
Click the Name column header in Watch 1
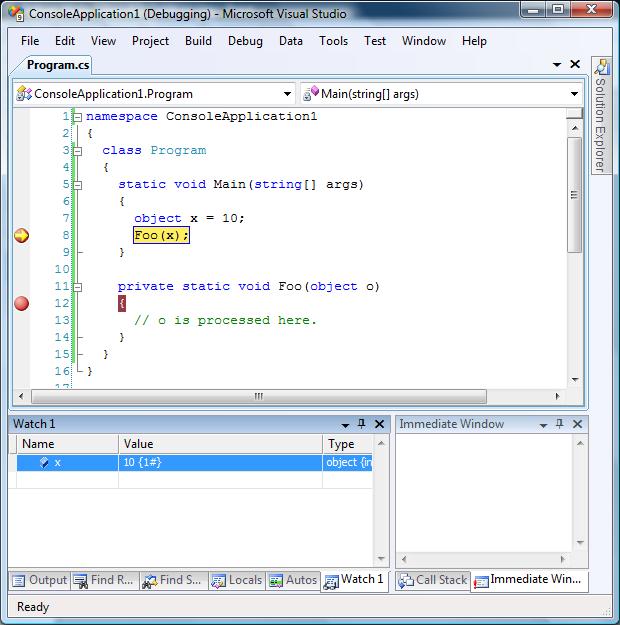click(67, 444)
